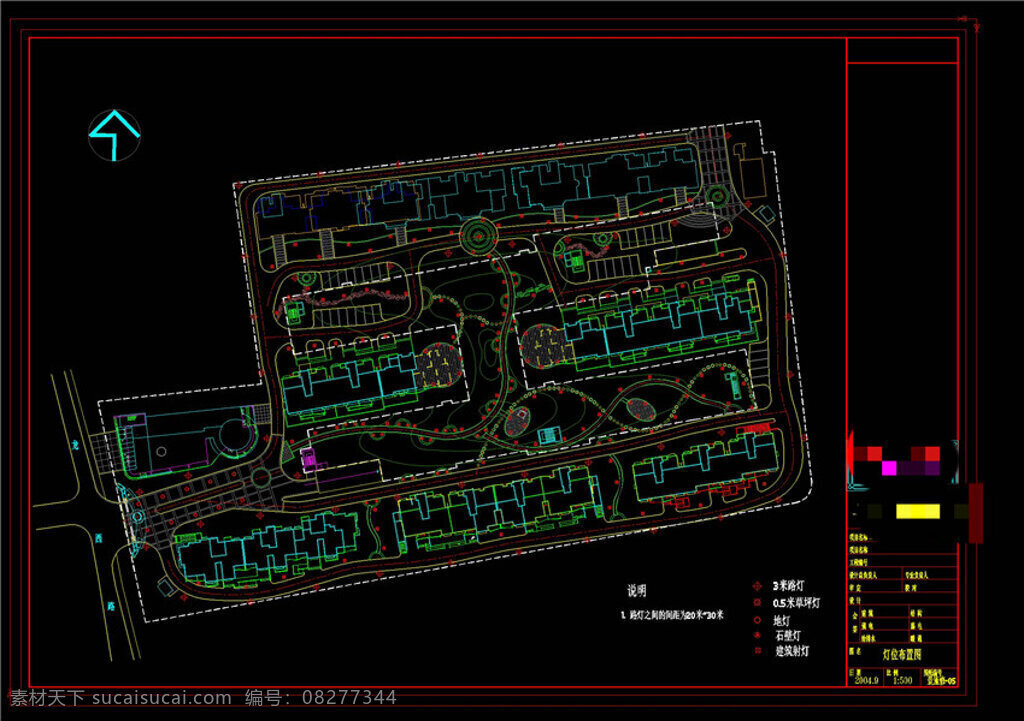Click the 0.5米草坪灯 legend label
Viewport: 1024px width, 721px height.
pos(796,603)
